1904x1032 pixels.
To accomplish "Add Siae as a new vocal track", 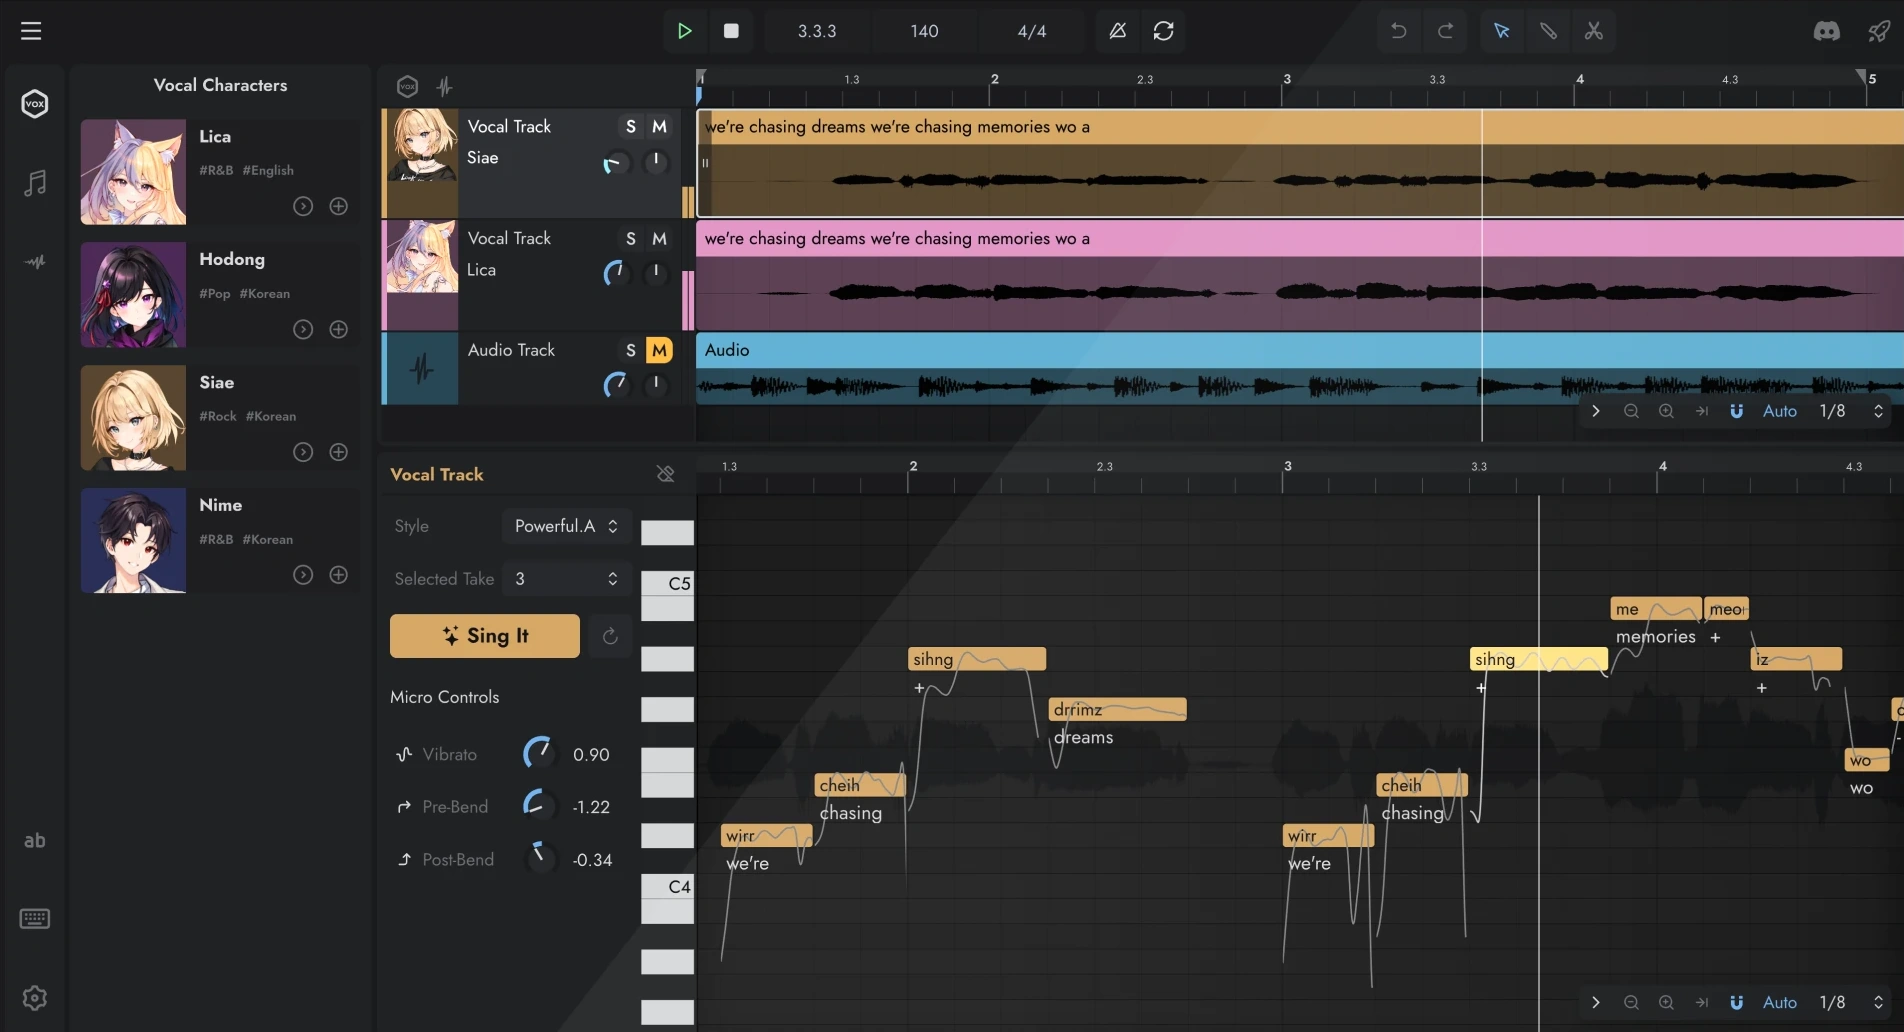I will pyautogui.click(x=339, y=452).
